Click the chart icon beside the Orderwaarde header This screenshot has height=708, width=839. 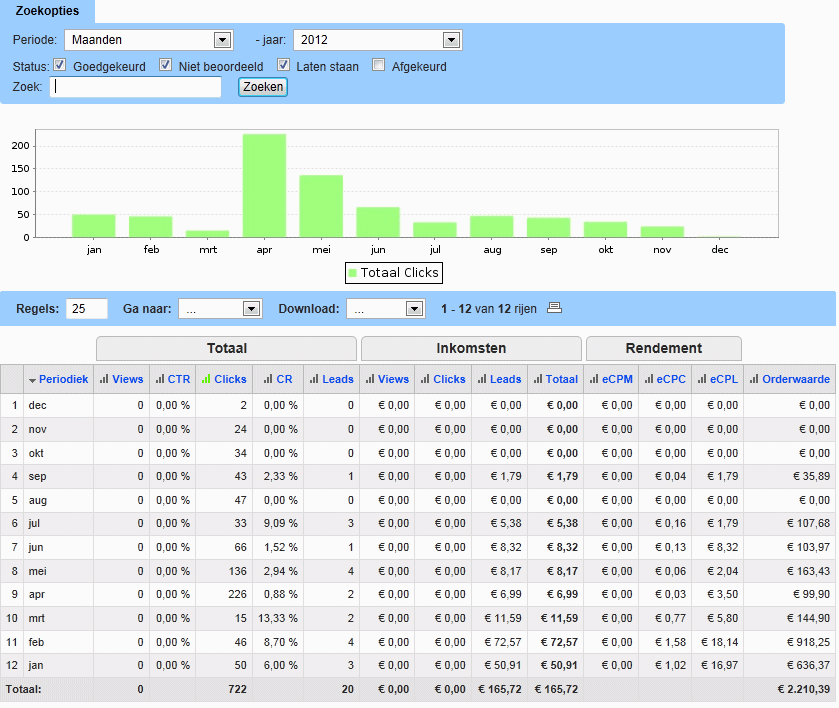754,379
